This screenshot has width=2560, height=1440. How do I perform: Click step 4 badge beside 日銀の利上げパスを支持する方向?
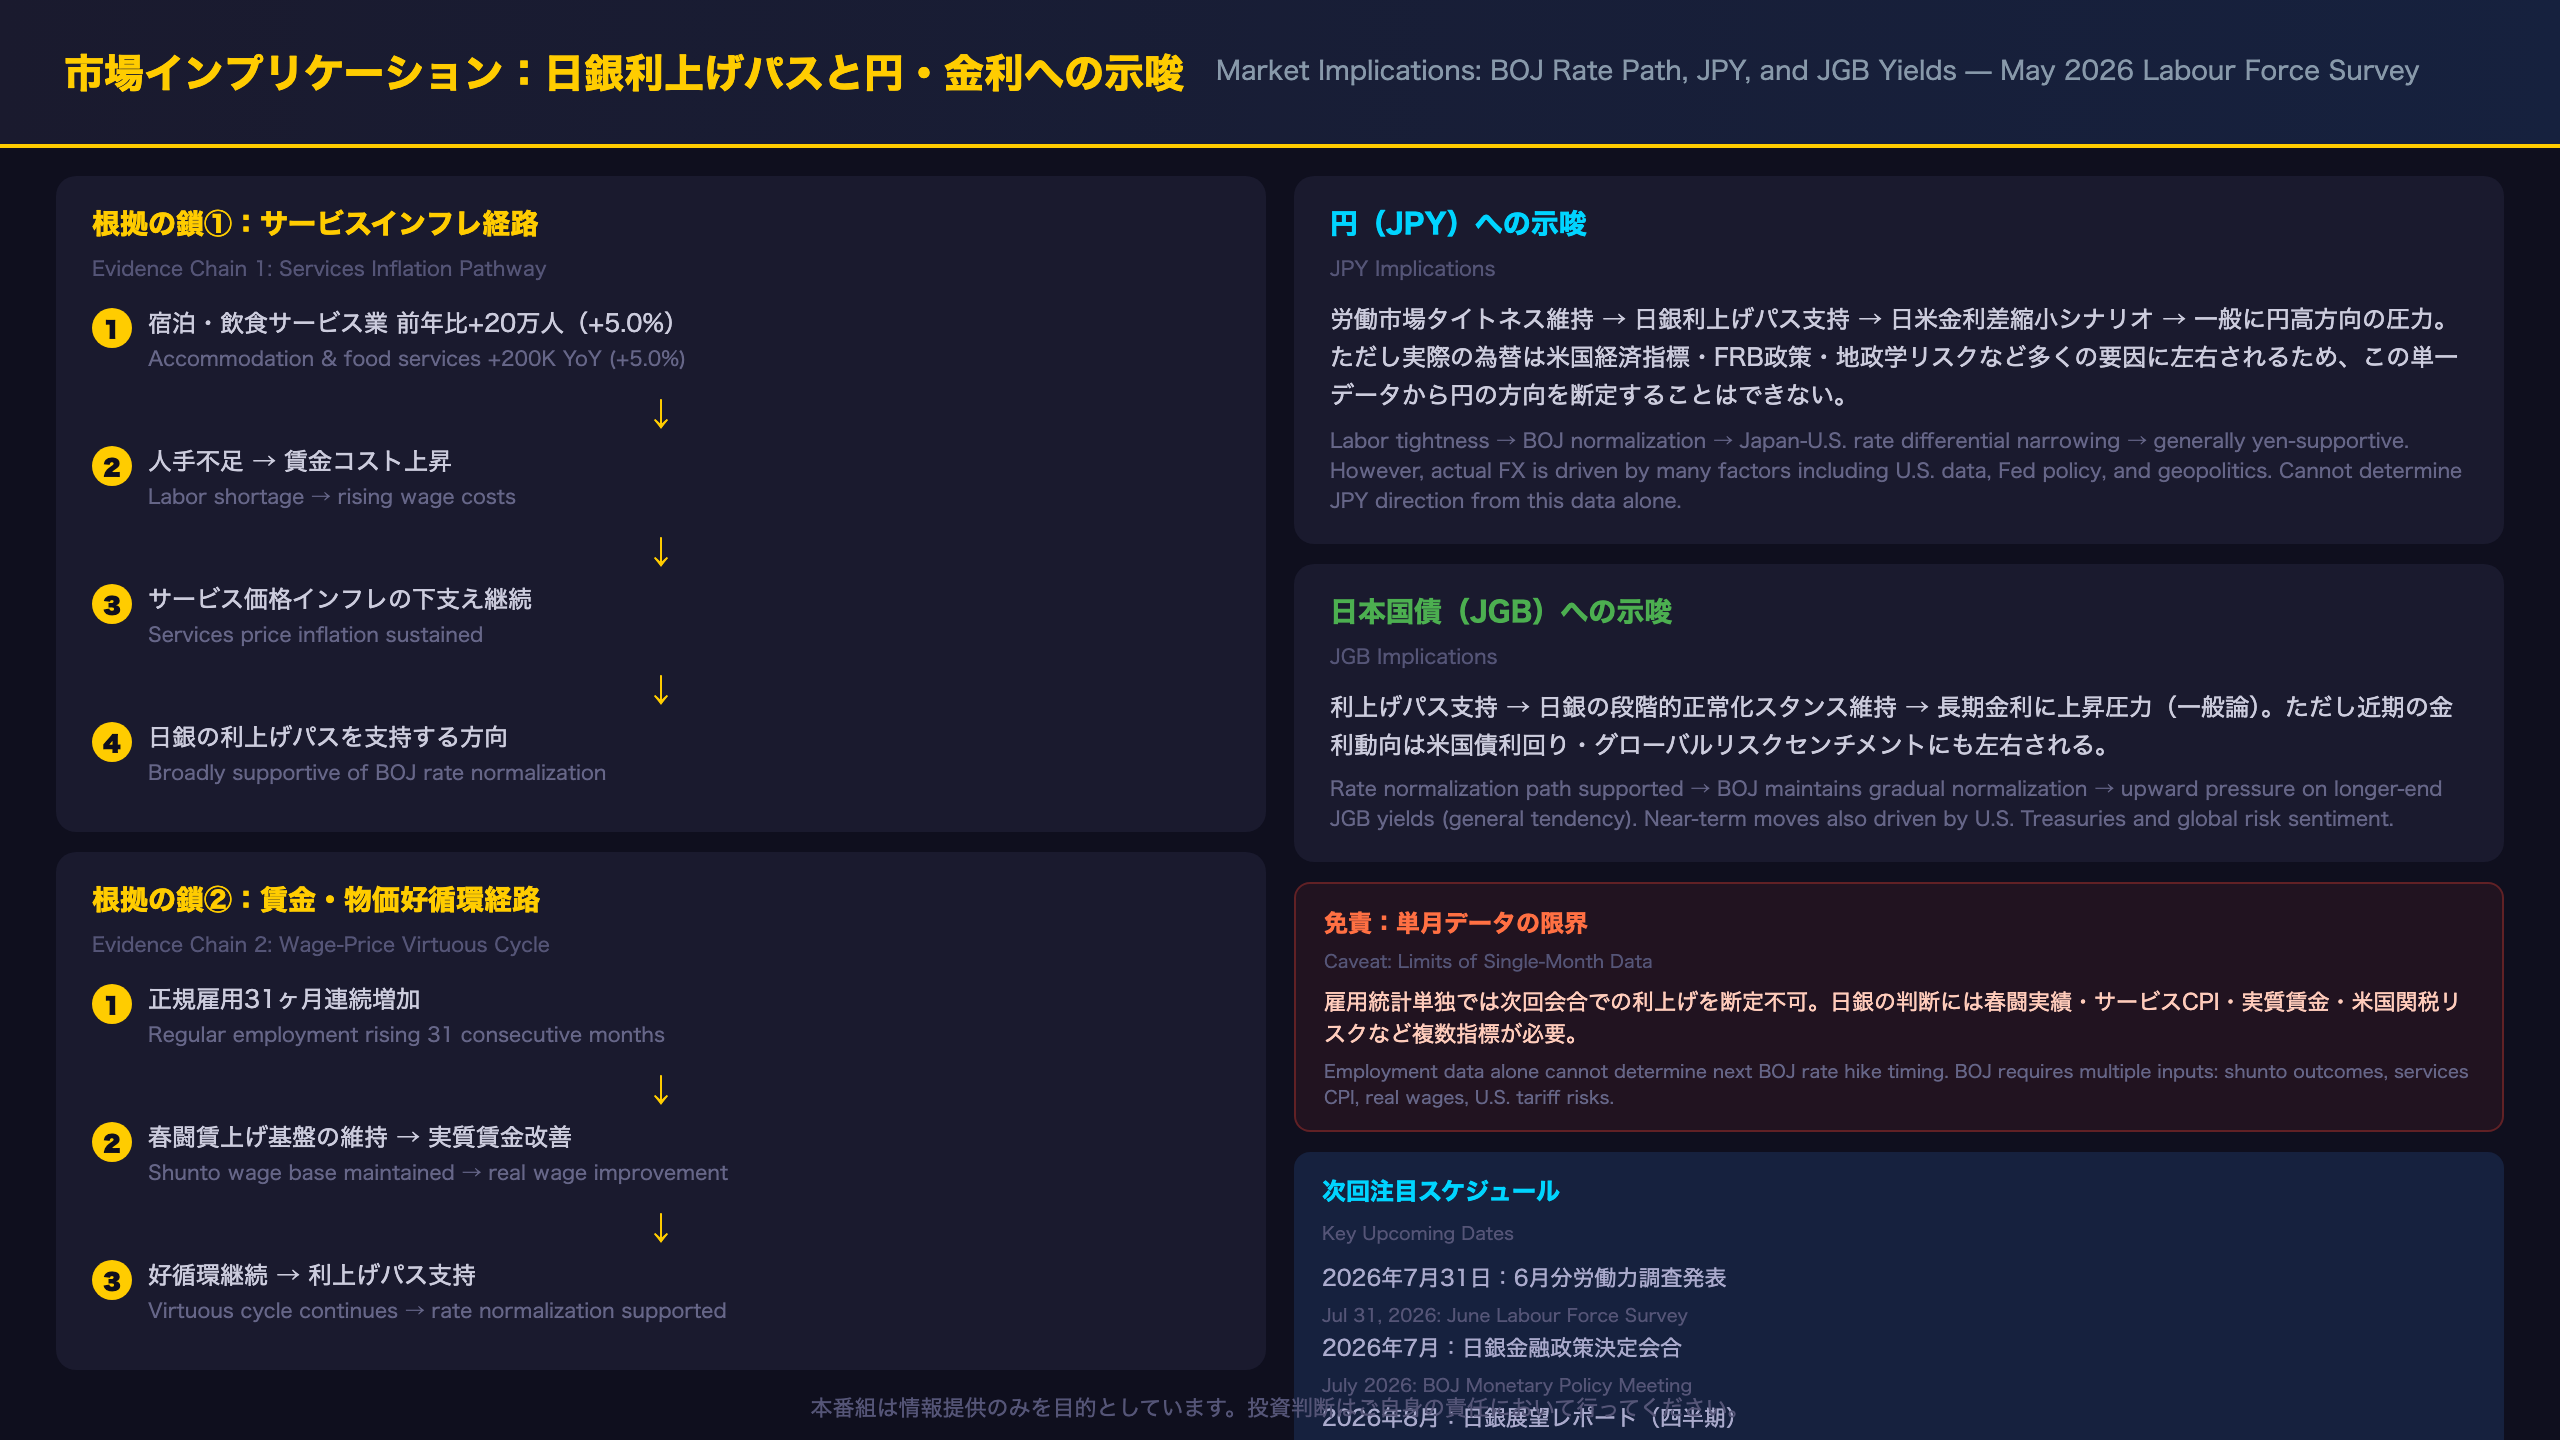[x=112, y=742]
